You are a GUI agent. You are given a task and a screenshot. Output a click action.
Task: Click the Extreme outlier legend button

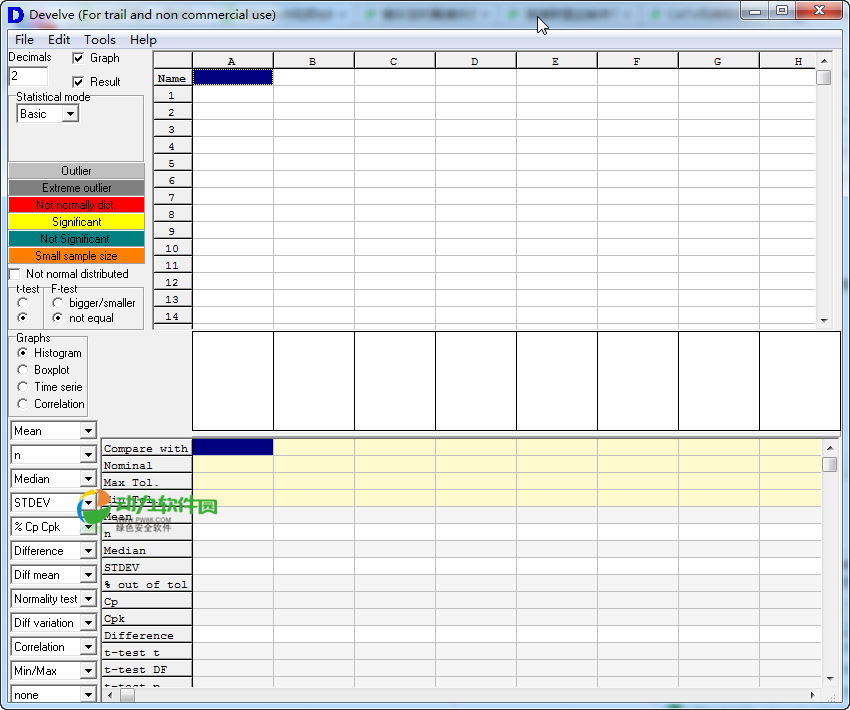click(76, 188)
